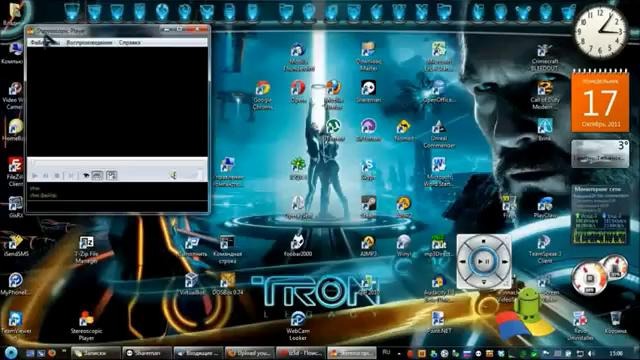Image resolution: width=640 pixels, height=360 pixels.
Task: Open the Microsoft Word desktop shortcut
Action: click(439, 172)
